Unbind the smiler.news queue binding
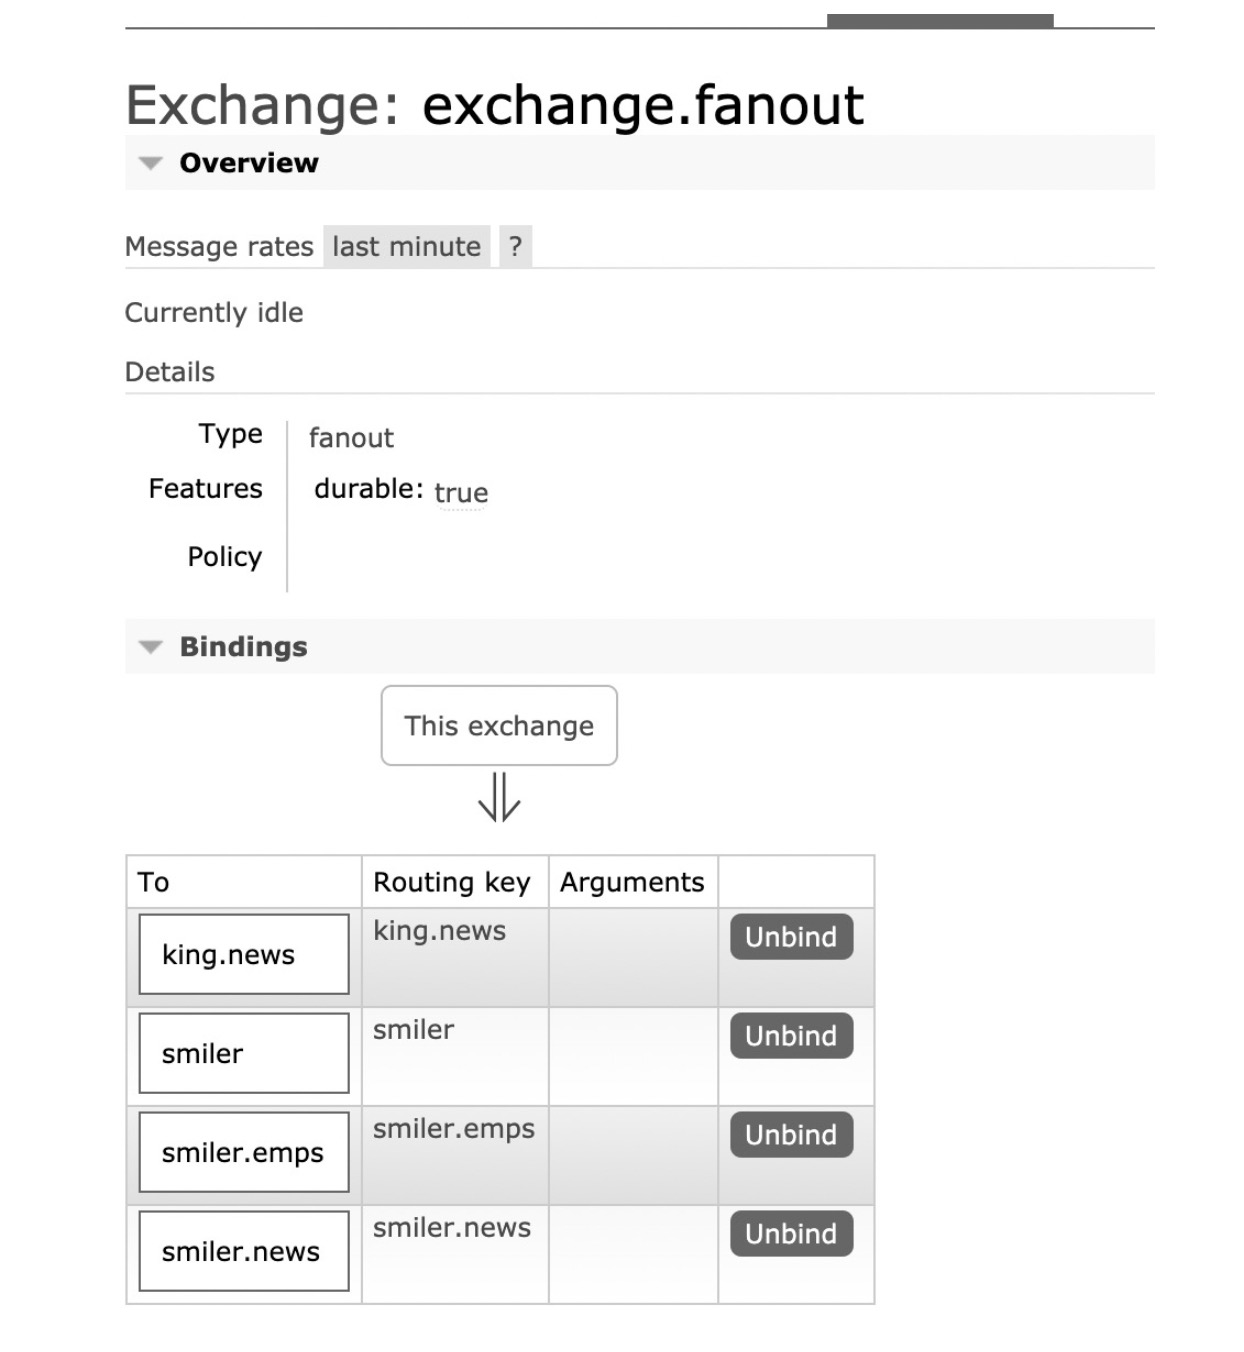Screen dimensions: 1244x1352 pyautogui.click(x=791, y=1234)
